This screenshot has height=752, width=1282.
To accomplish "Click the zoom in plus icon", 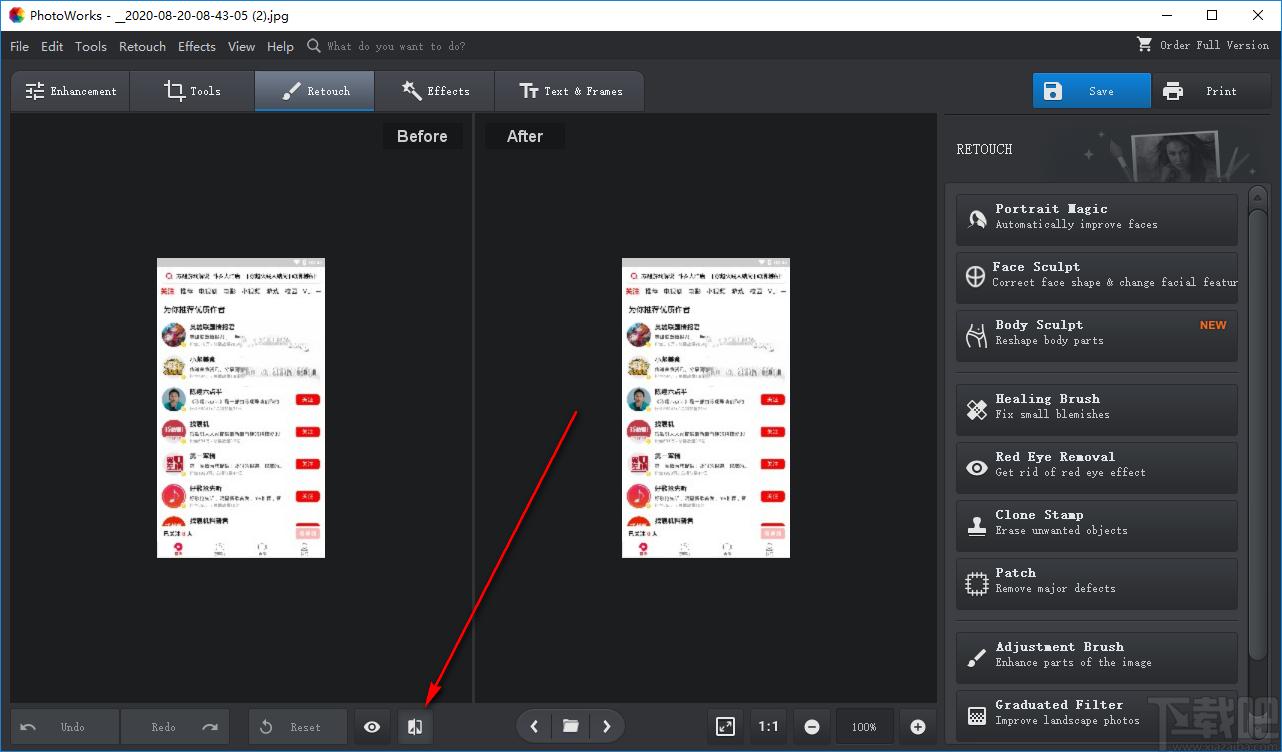I will [918, 727].
